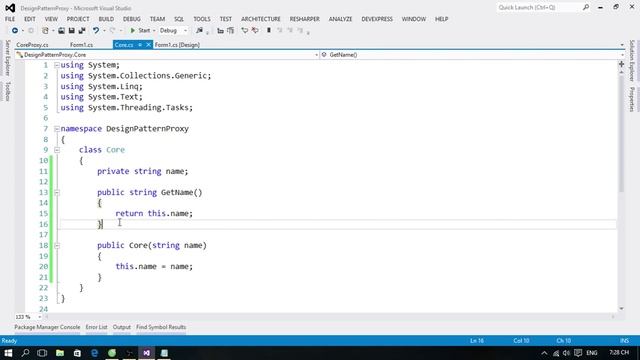Click the decrease indent toolbar icon
640x360 pixels.
pyautogui.click(x=220, y=31)
